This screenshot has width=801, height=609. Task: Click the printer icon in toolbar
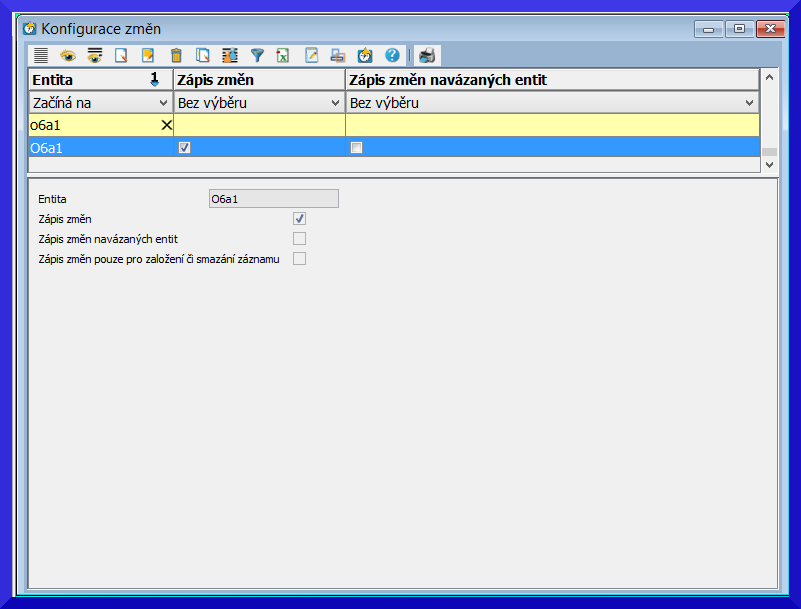click(x=427, y=55)
